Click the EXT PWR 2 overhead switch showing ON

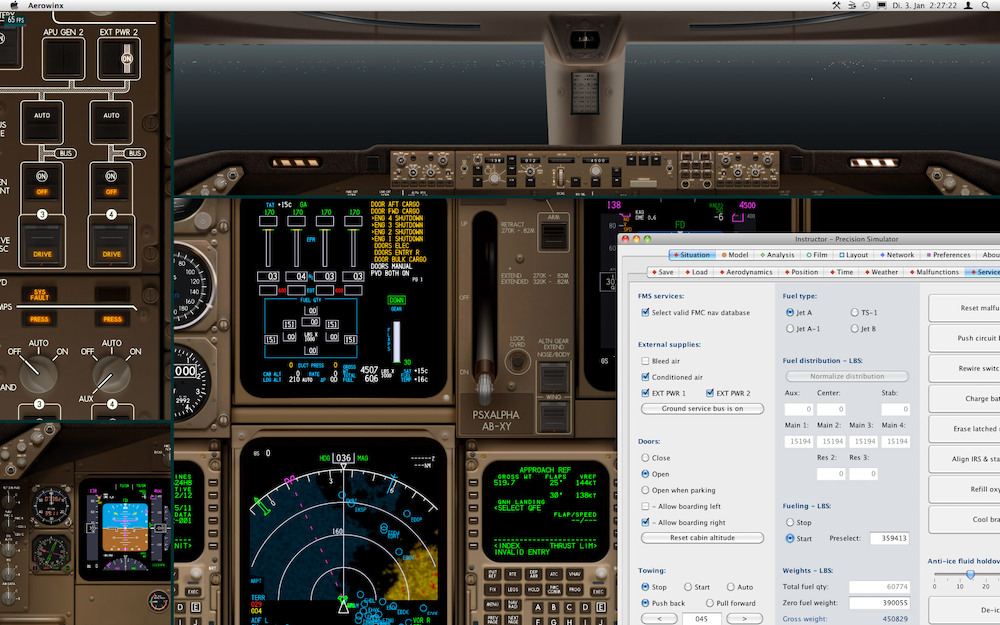(119, 59)
